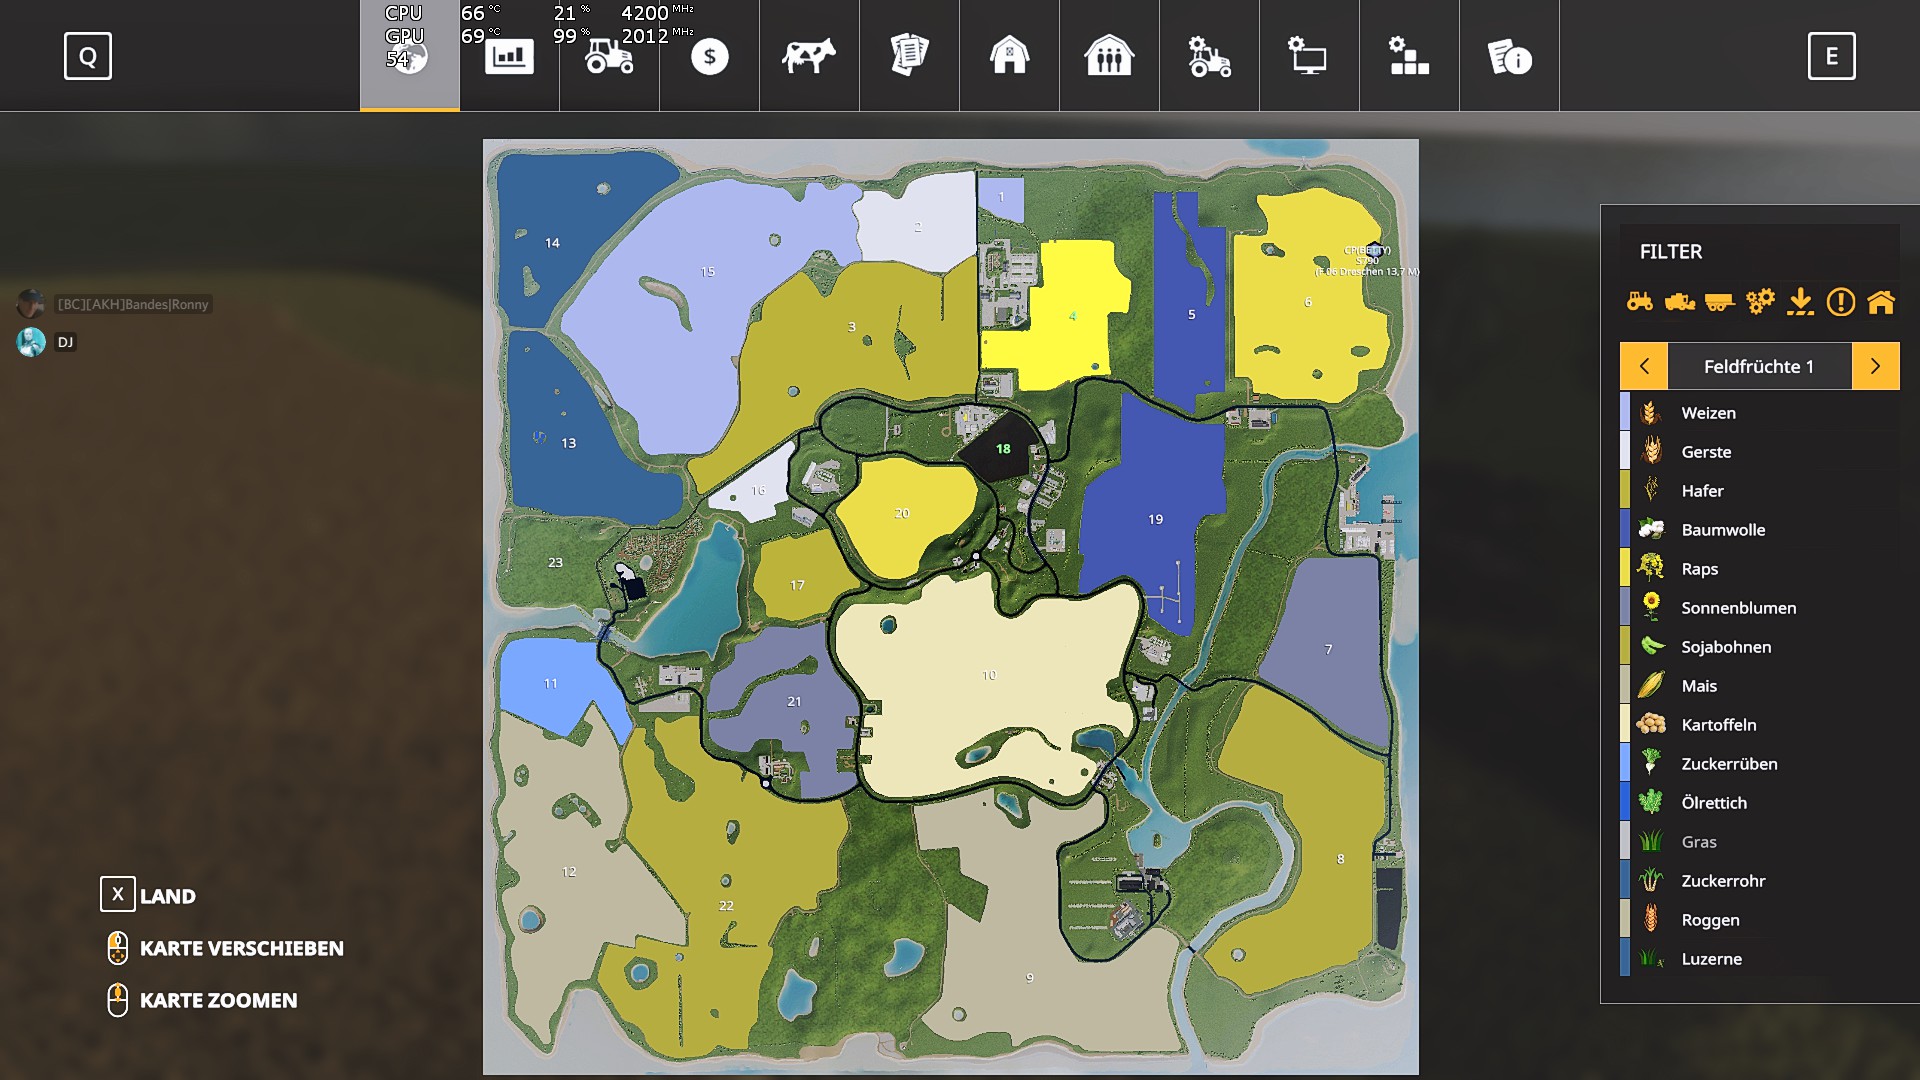Open the statistics chart tab

point(509,56)
